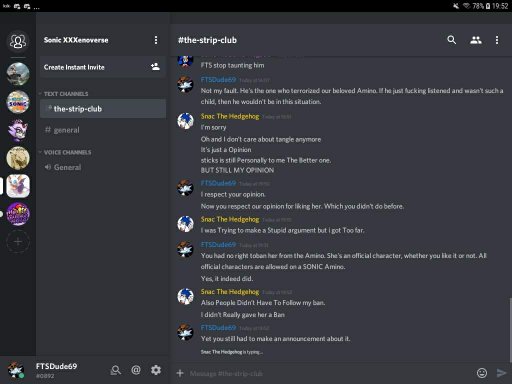
Task: Open user settings gear
Action: coord(156,370)
